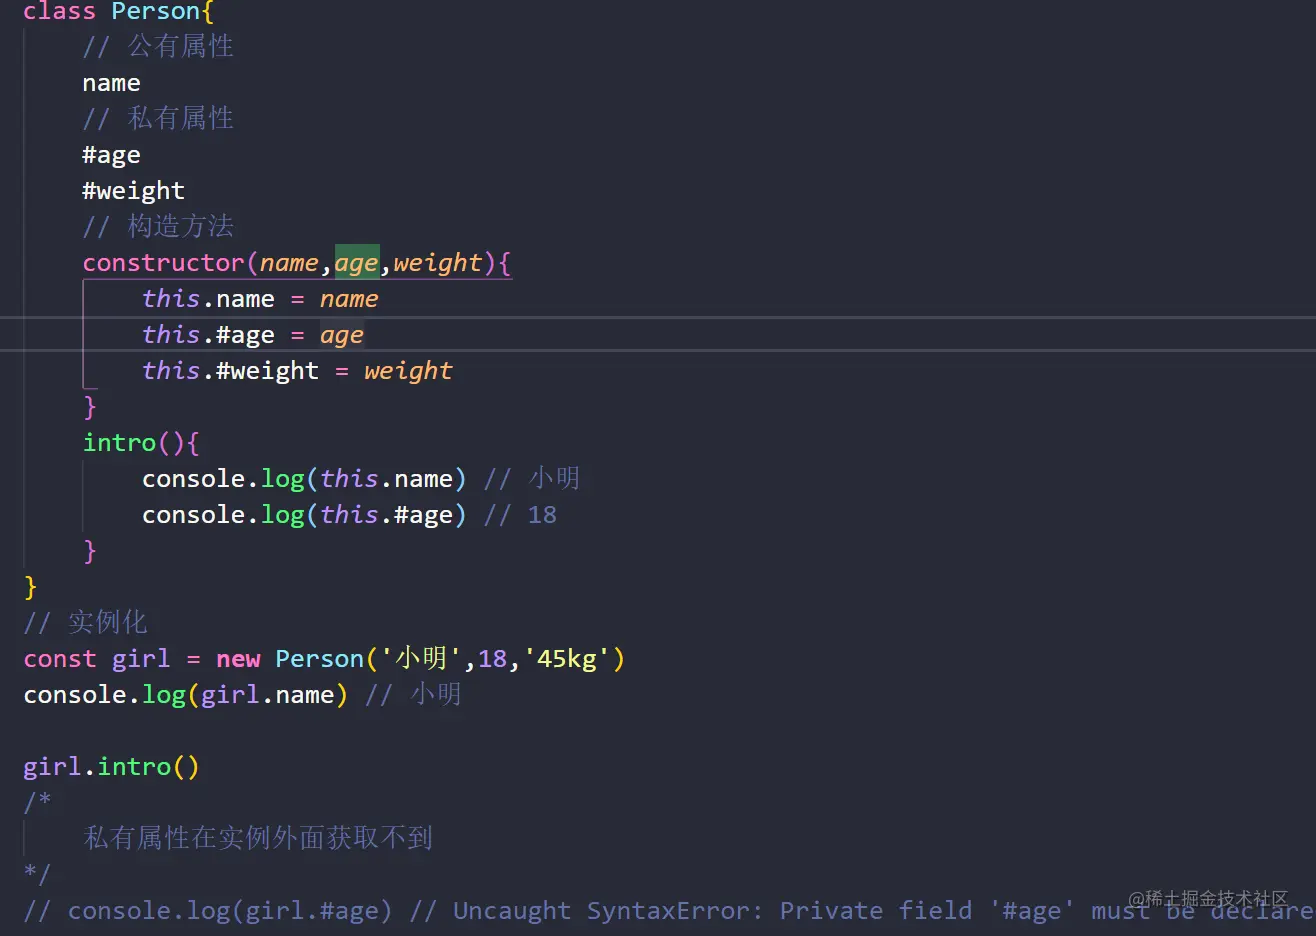The image size is (1316, 936).
Task: Click the private field declaration '#age'
Action: pyautogui.click(x=111, y=155)
